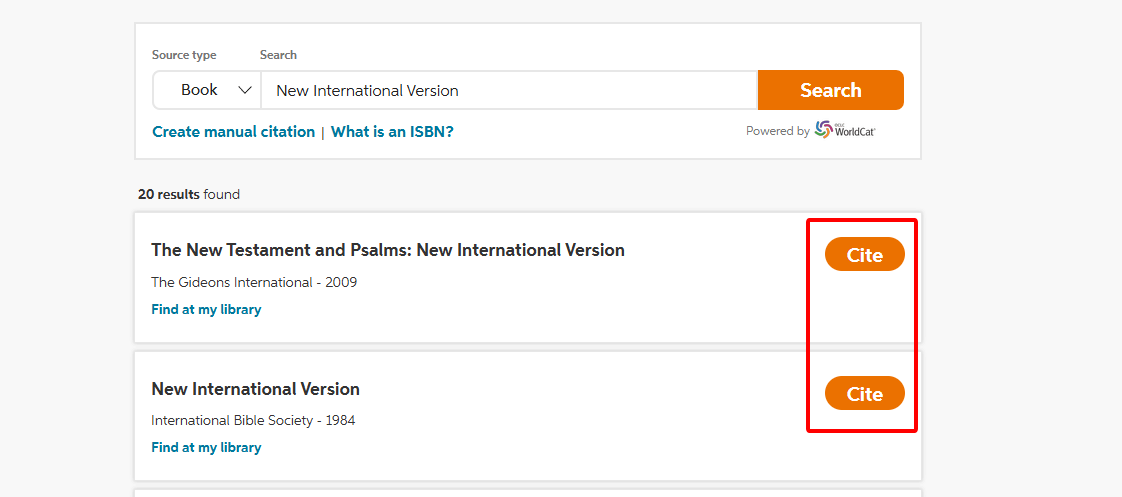The image size is (1122, 497).
Task: Follow the What is an ISBN? link
Action: [392, 132]
